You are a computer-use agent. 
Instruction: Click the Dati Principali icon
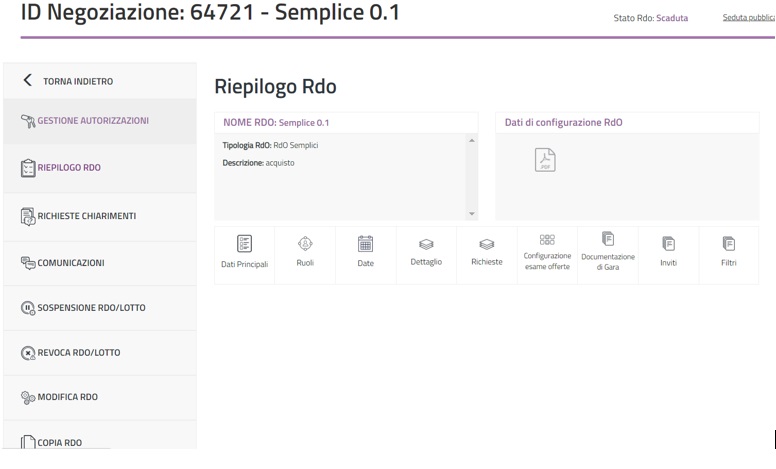[x=244, y=243]
